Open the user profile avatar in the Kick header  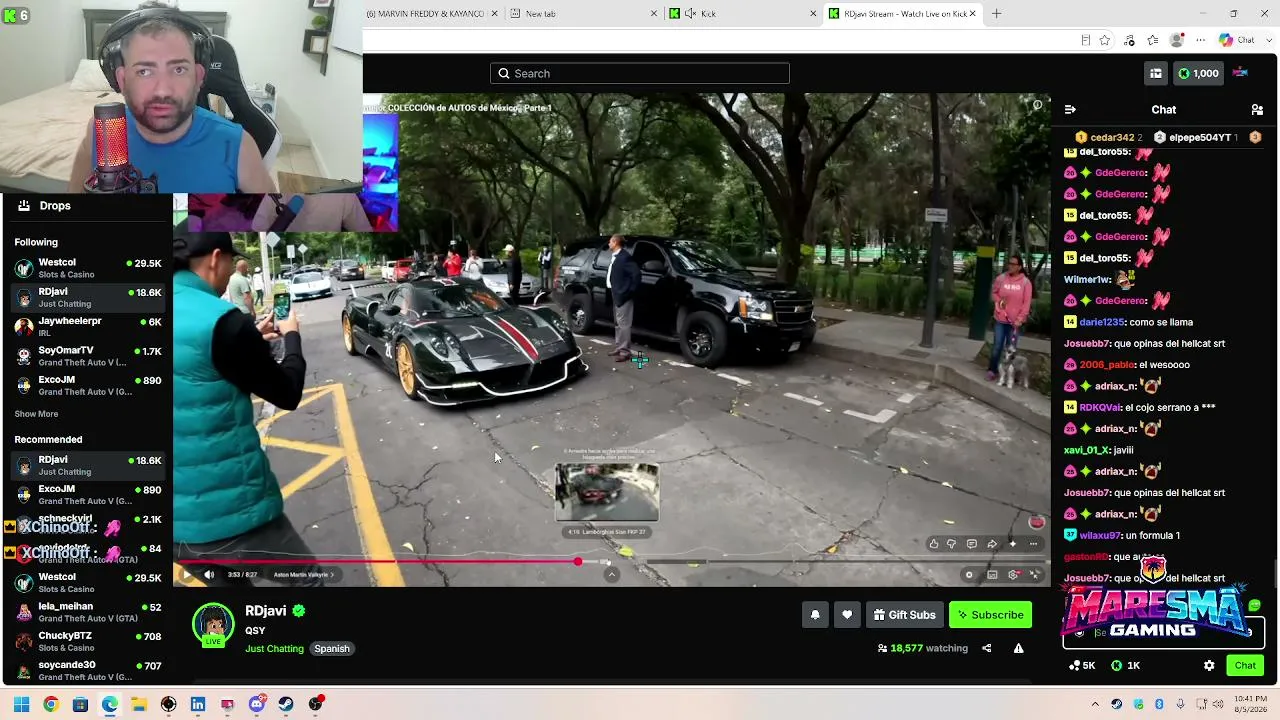tap(1240, 73)
